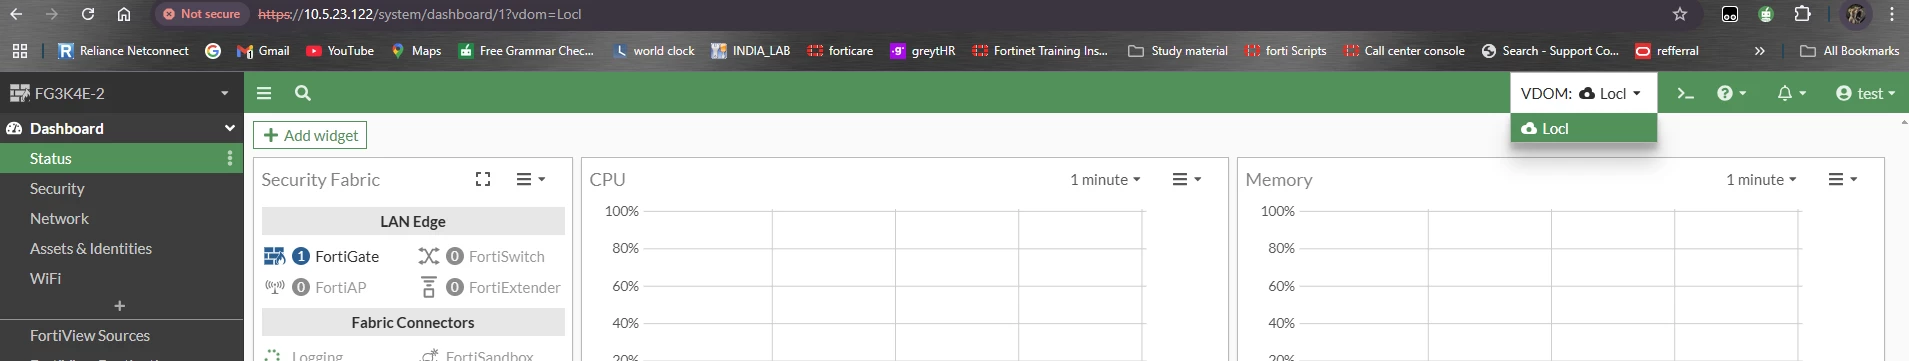Open the forticare bookmark
This screenshot has height=361, width=1909.
click(x=840, y=51)
